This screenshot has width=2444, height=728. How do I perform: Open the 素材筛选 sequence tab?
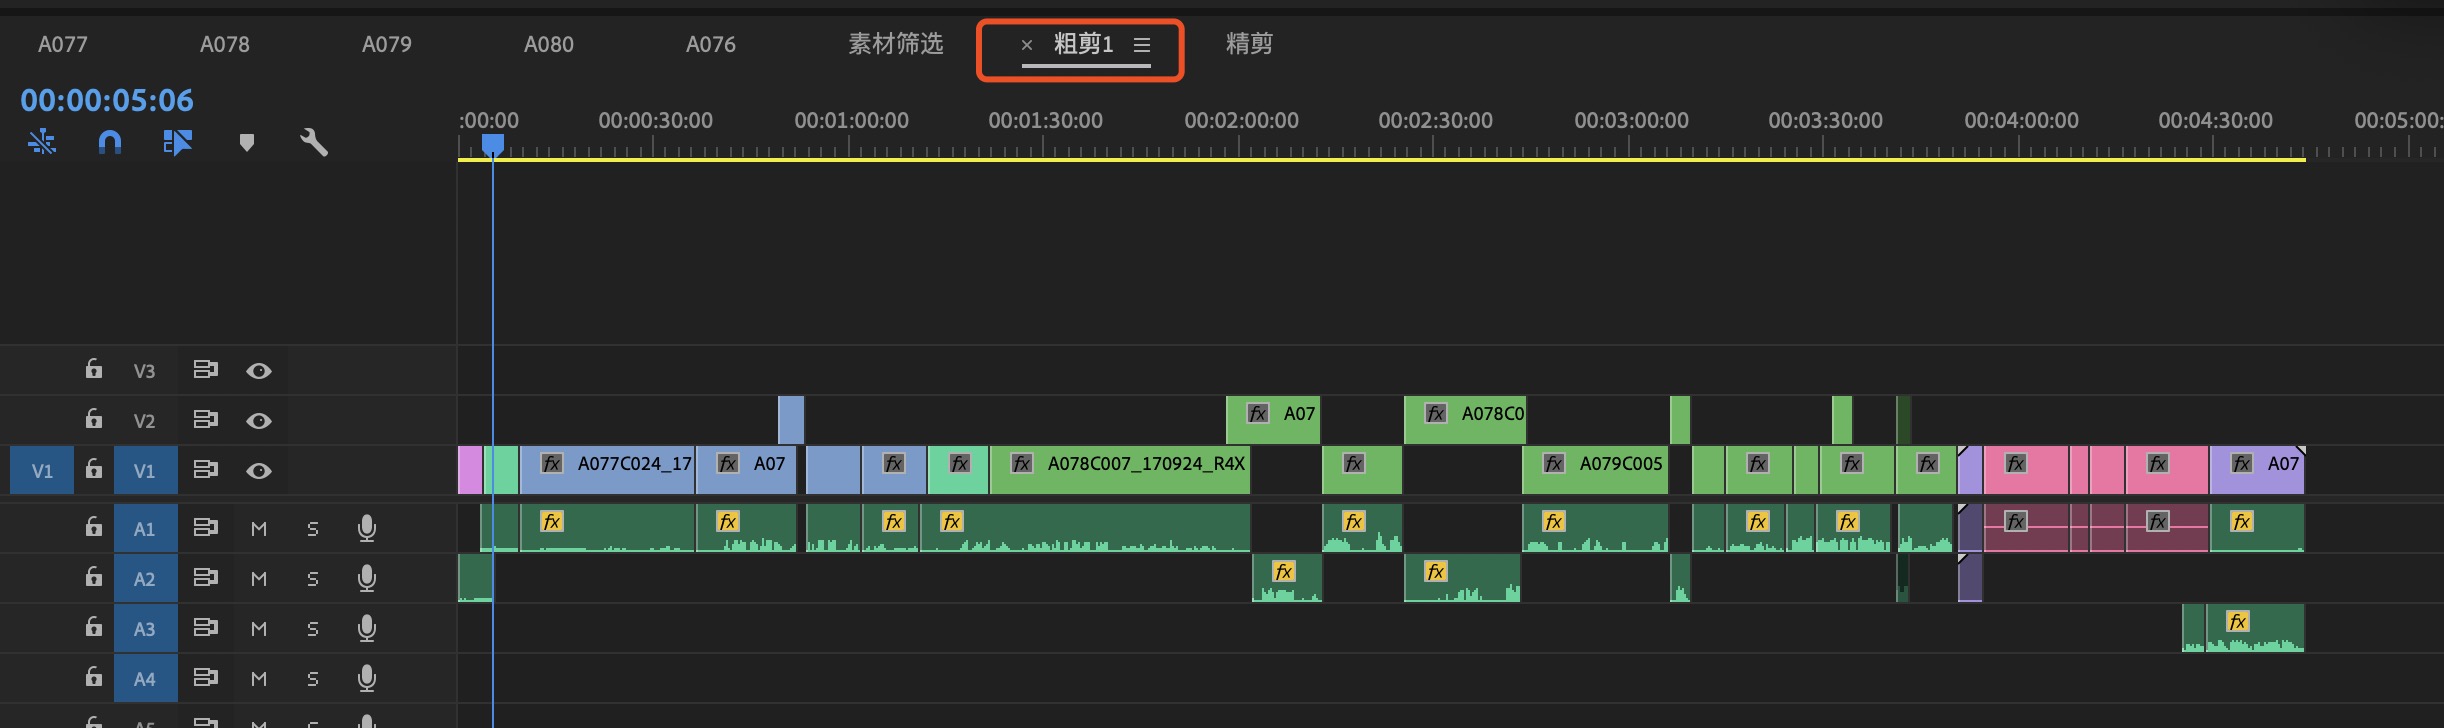point(895,44)
